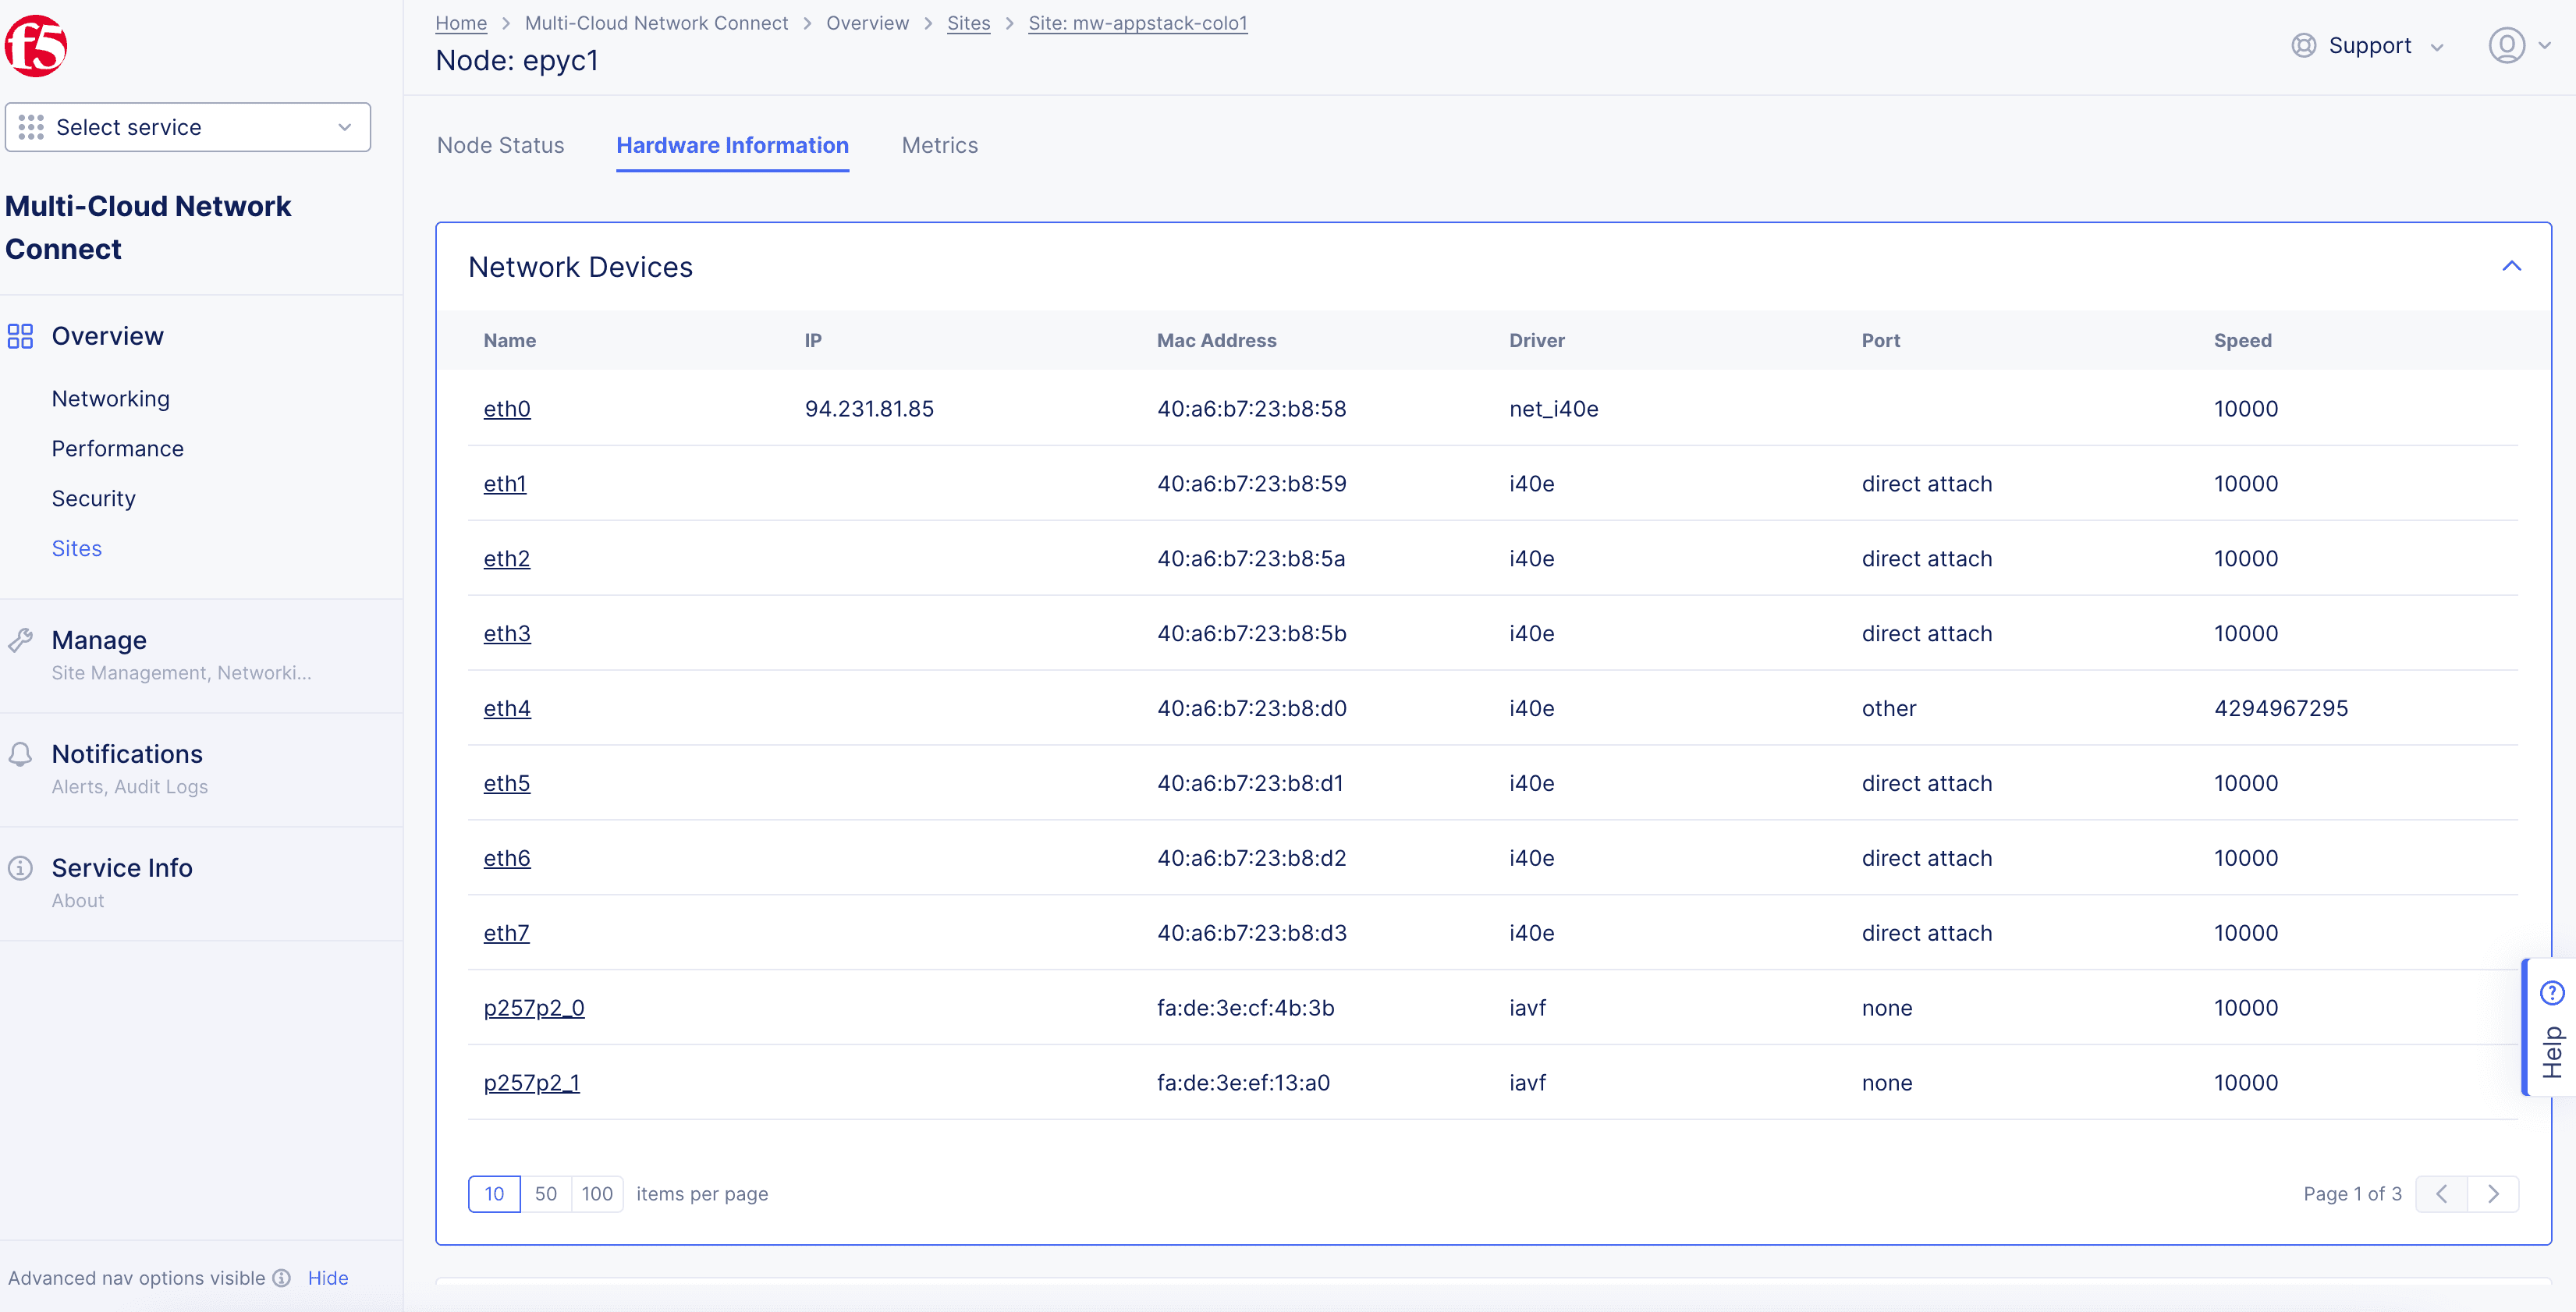The height and width of the screenshot is (1312, 2576).
Task: Click the Service Info circle icon
Action: [x=20, y=867]
